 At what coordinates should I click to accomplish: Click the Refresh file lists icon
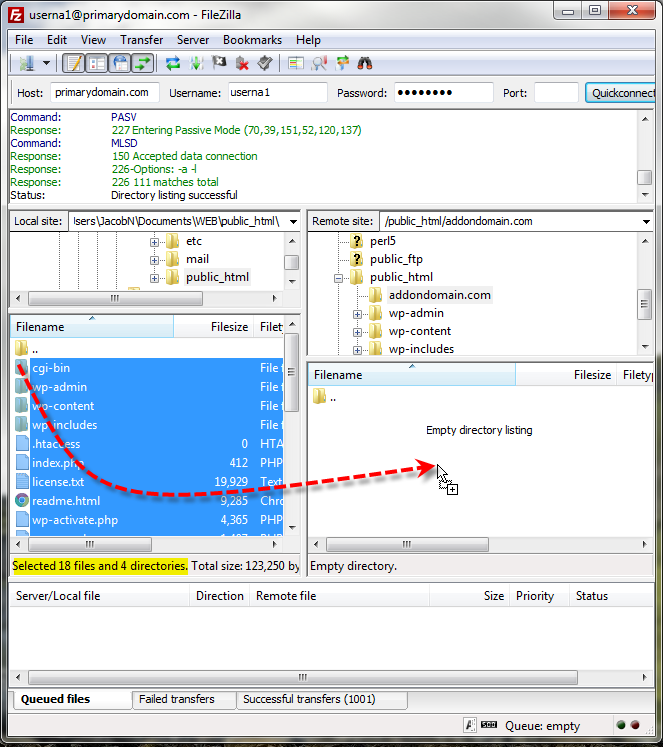(x=173, y=63)
